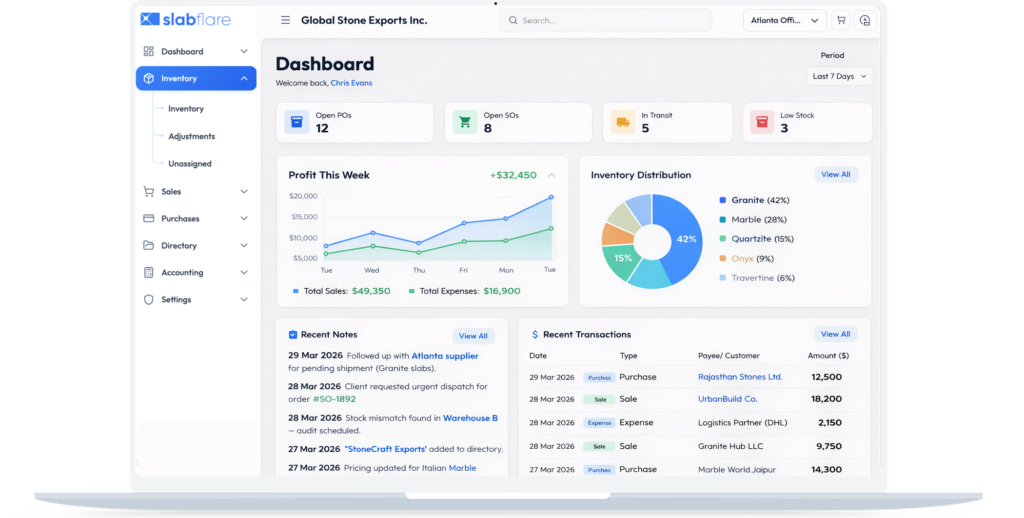The height and width of the screenshot is (518, 1024).
Task: Click the Directory folder icon in sidebar
Action: point(149,246)
